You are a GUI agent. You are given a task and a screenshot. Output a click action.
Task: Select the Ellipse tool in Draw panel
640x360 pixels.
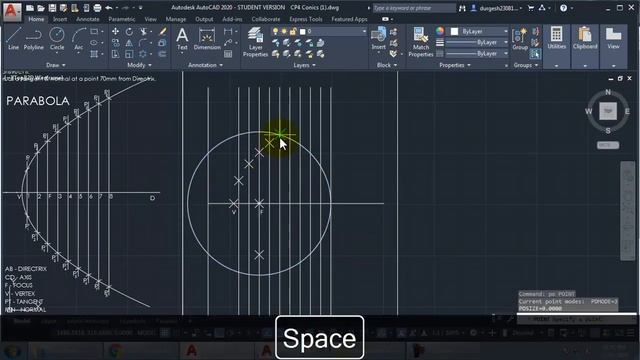(x=94, y=42)
